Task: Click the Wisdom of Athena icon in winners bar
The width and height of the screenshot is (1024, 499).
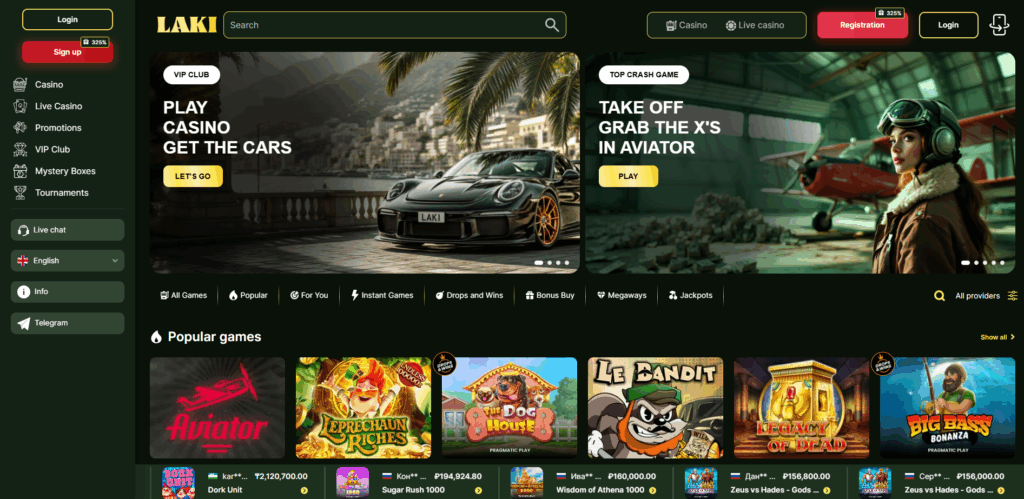Action: (526, 483)
